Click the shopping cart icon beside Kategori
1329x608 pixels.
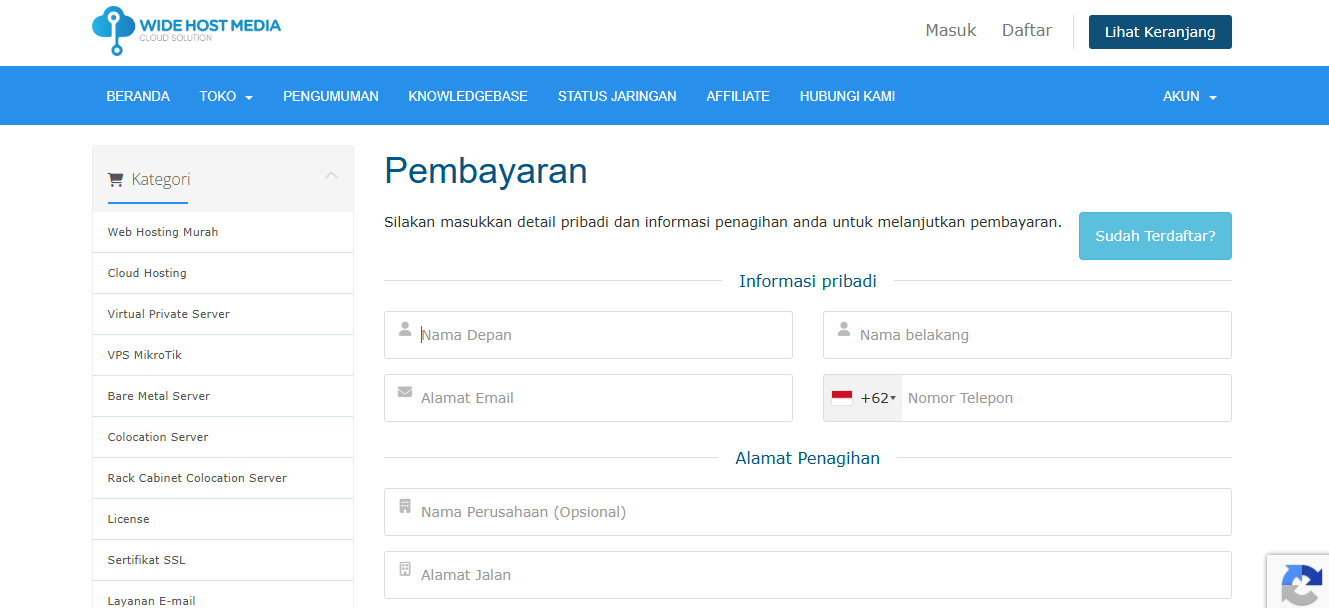point(115,180)
